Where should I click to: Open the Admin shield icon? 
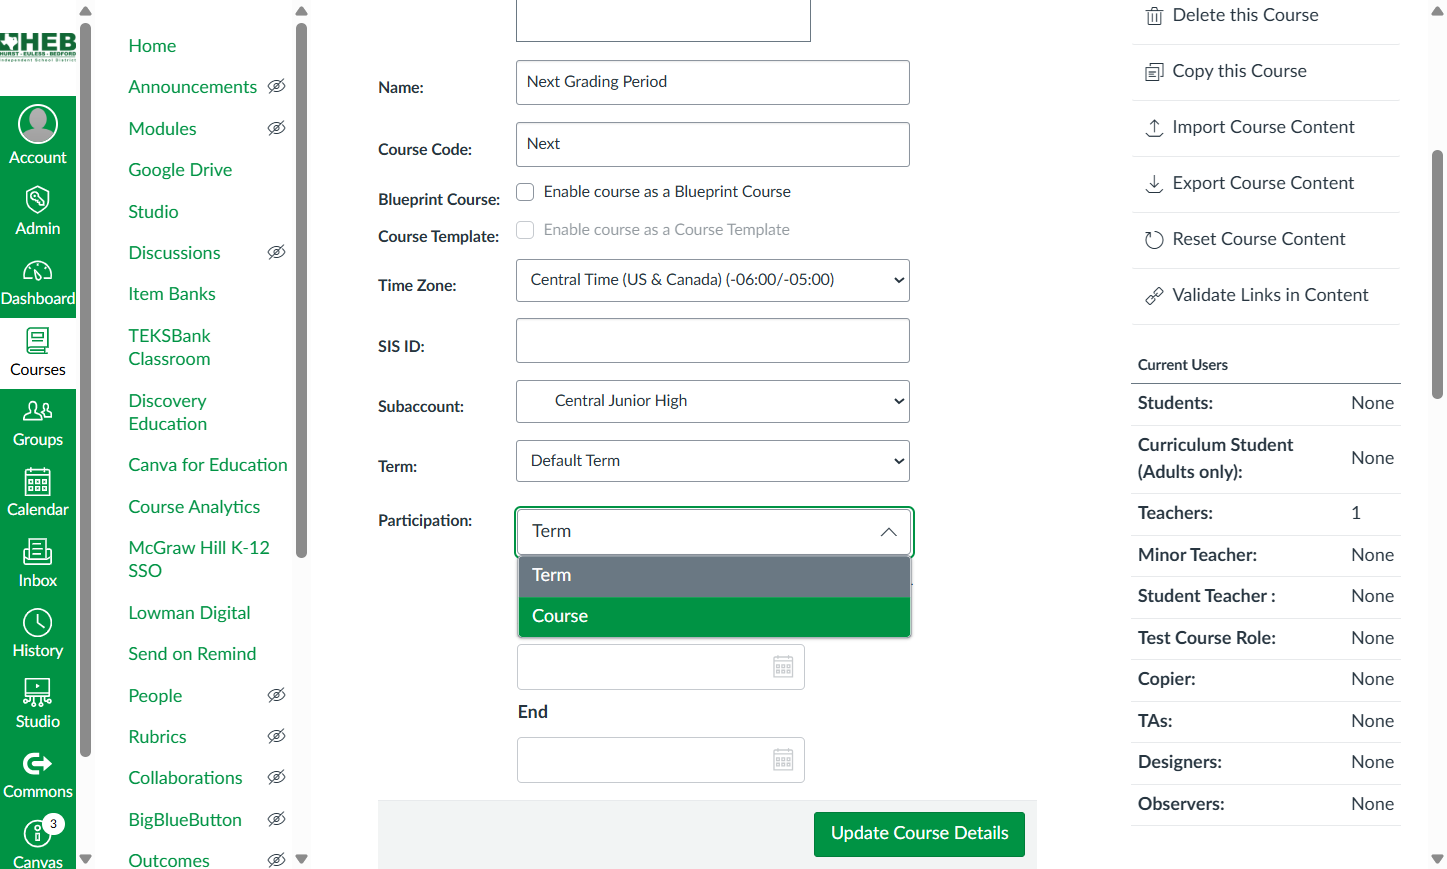point(38,199)
